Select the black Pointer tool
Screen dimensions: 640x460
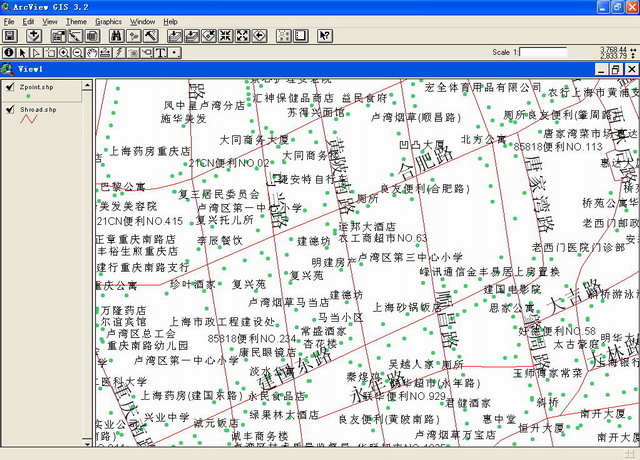(x=23, y=53)
